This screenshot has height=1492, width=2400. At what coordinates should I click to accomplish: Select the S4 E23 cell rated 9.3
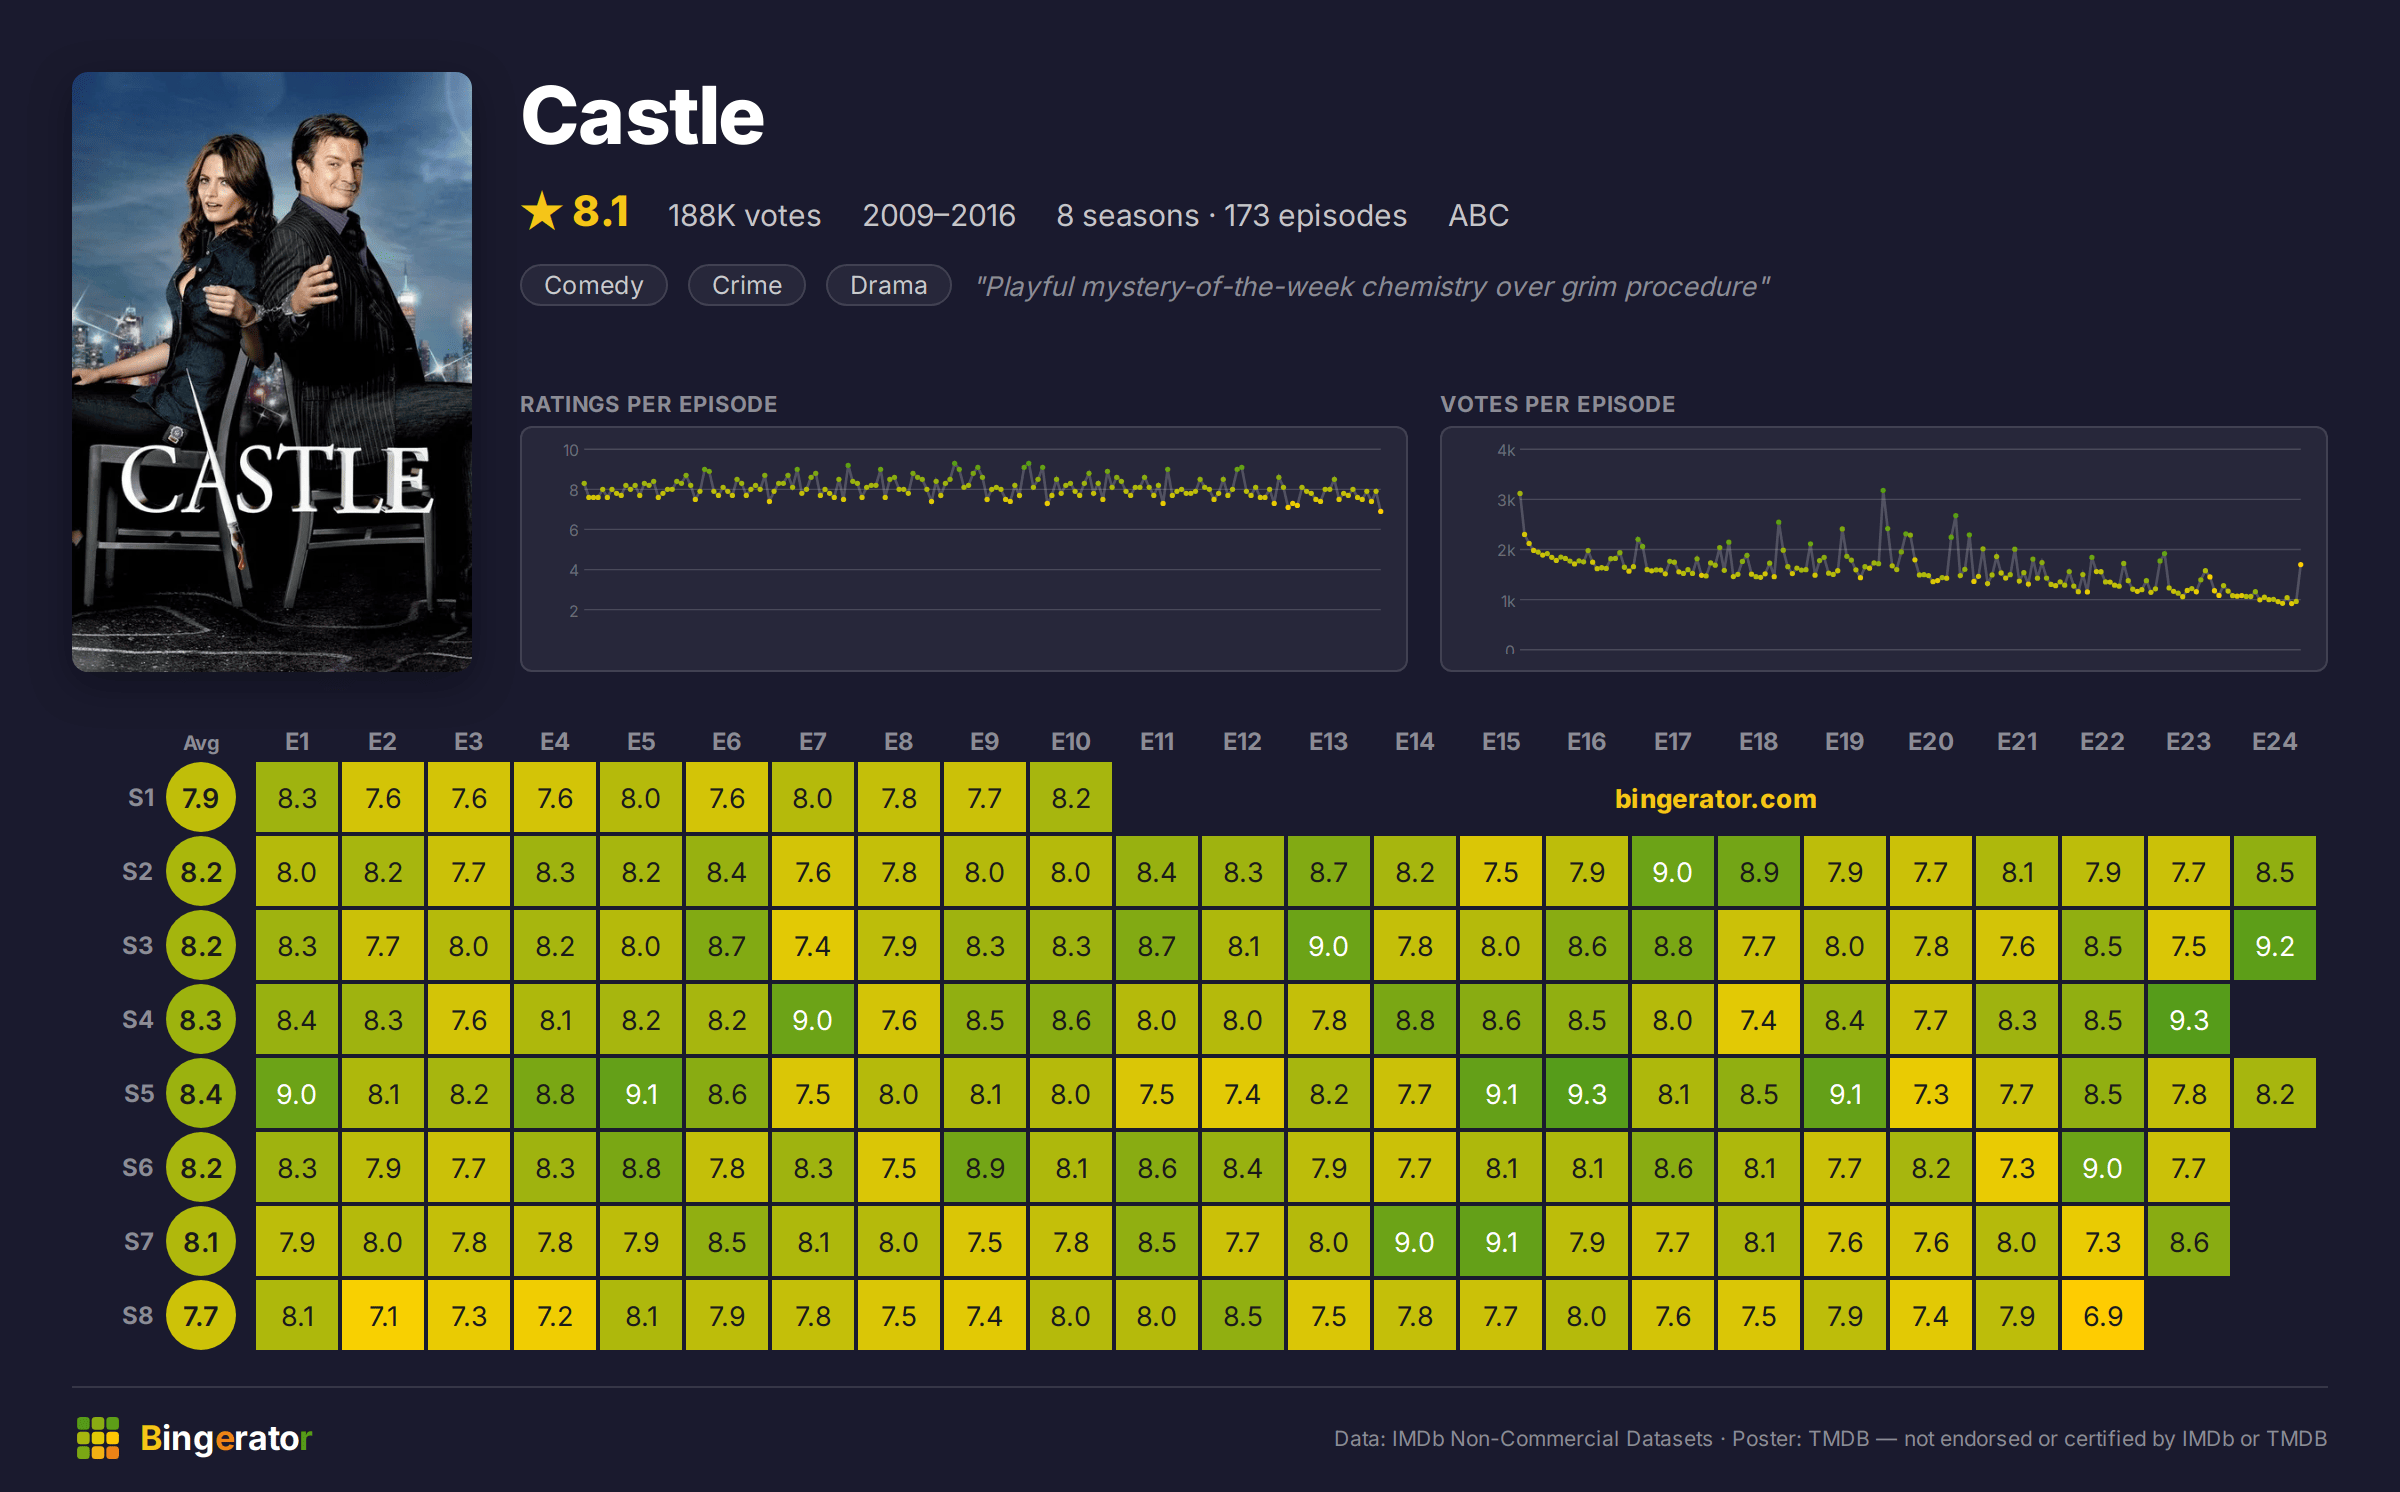click(x=2188, y=1020)
